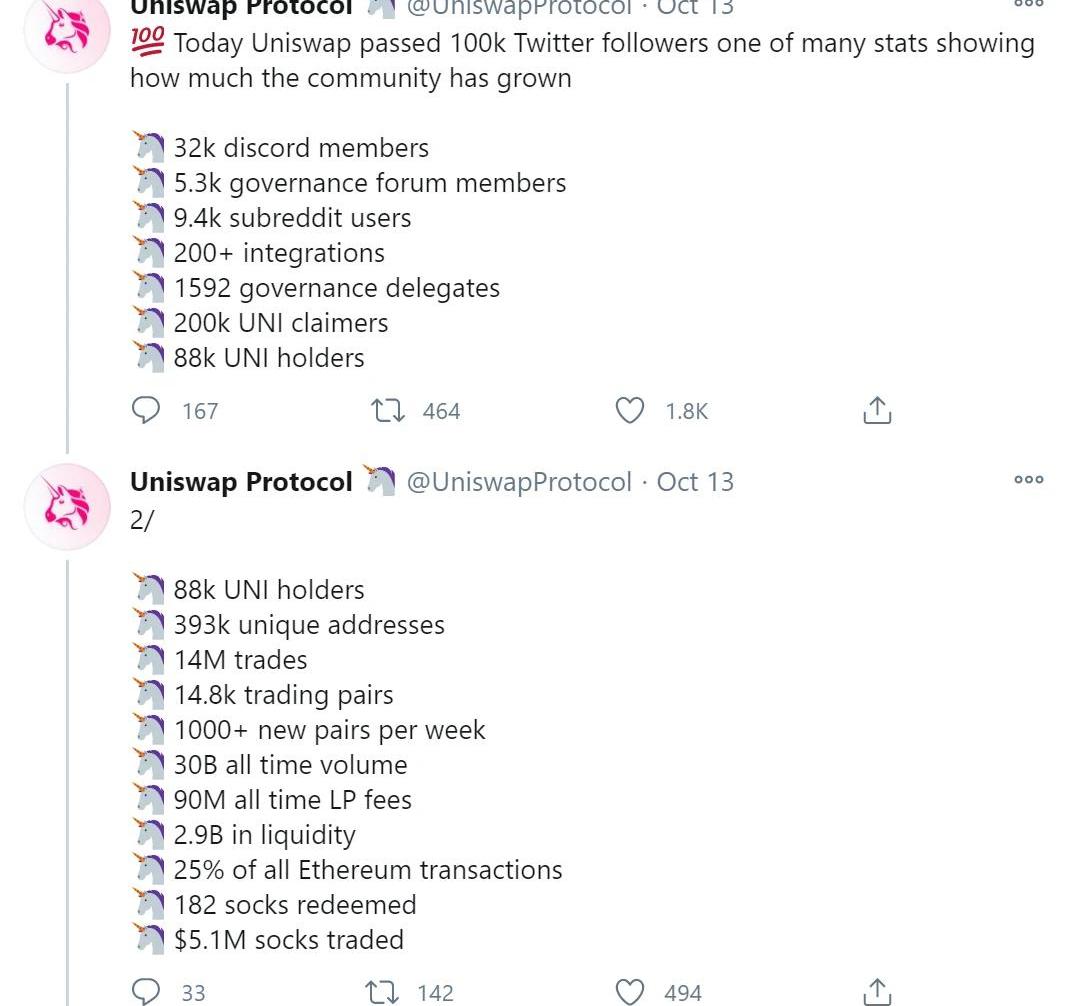This screenshot has width=1071, height=1006.
Task: Click the first tweet text about 100k followers
Action: [x=582, y=60]
